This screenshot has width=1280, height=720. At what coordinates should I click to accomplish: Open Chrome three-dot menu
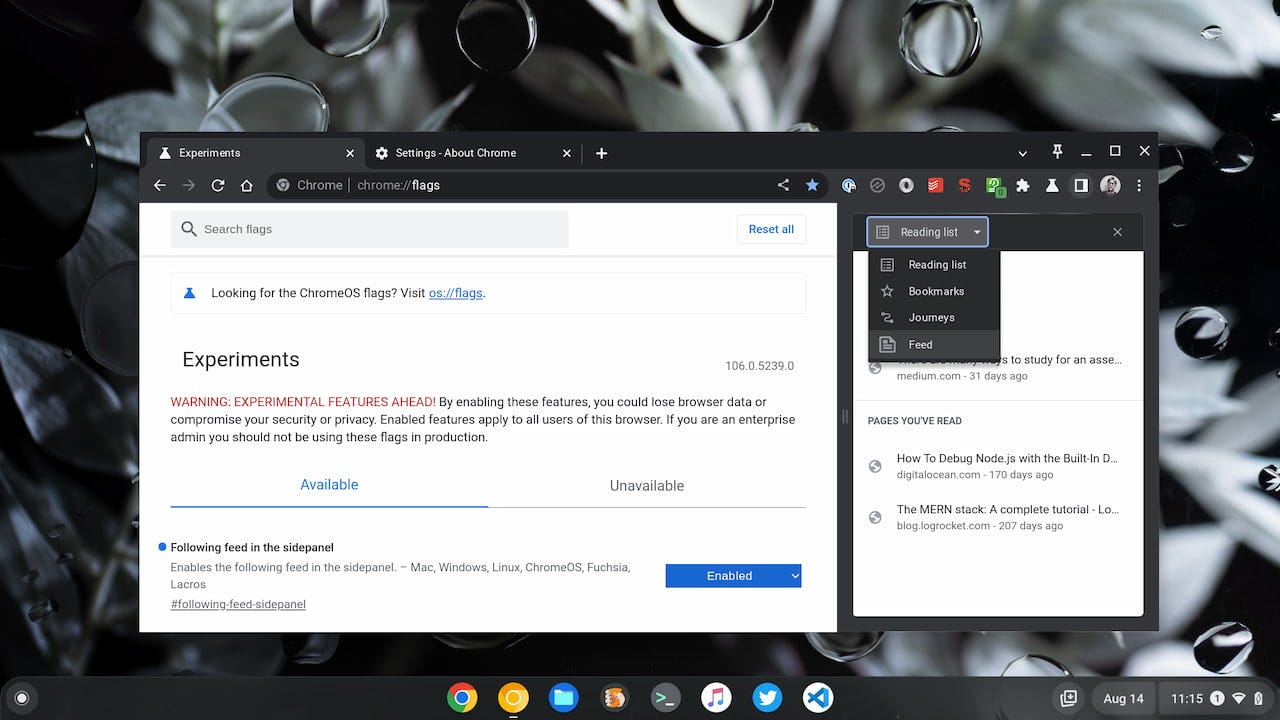pos(1139,185)
